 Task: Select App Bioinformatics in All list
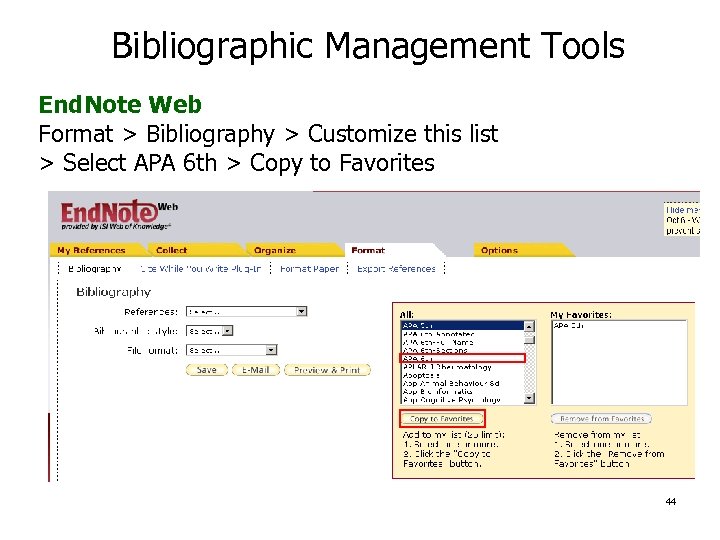(x=462, y=392)
